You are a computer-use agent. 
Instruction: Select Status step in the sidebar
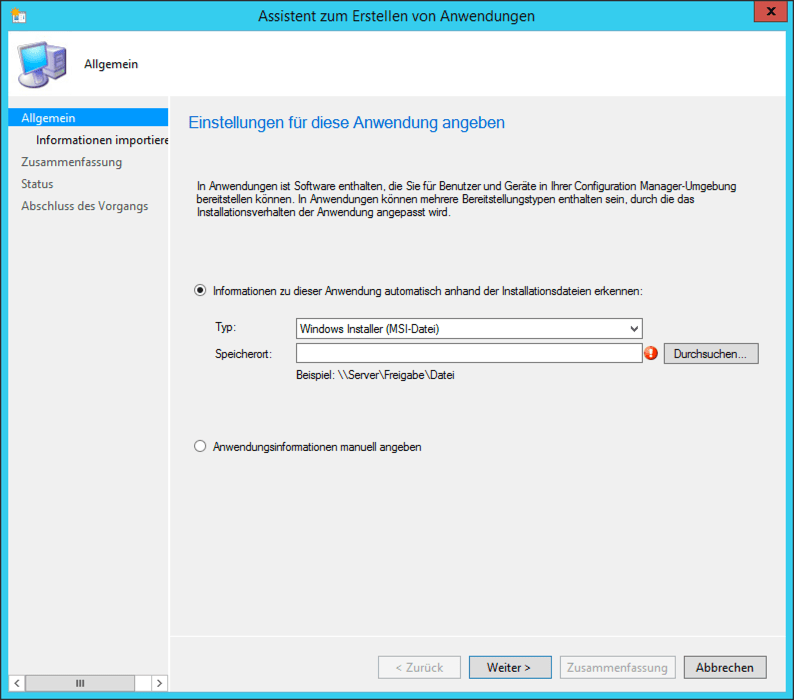point(37,184)
